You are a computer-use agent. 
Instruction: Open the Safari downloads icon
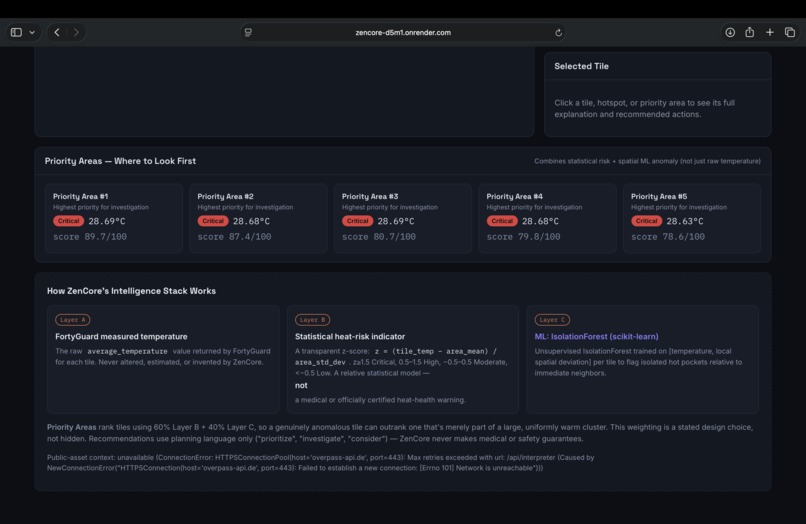pyautogui.click(x=730, y=32)
